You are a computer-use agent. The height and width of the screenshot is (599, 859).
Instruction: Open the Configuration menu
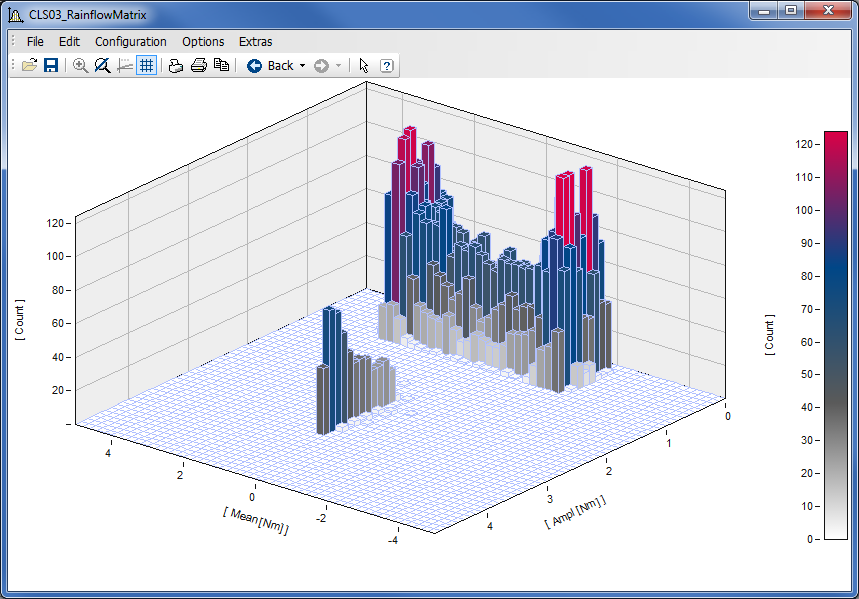click(131, 42)
